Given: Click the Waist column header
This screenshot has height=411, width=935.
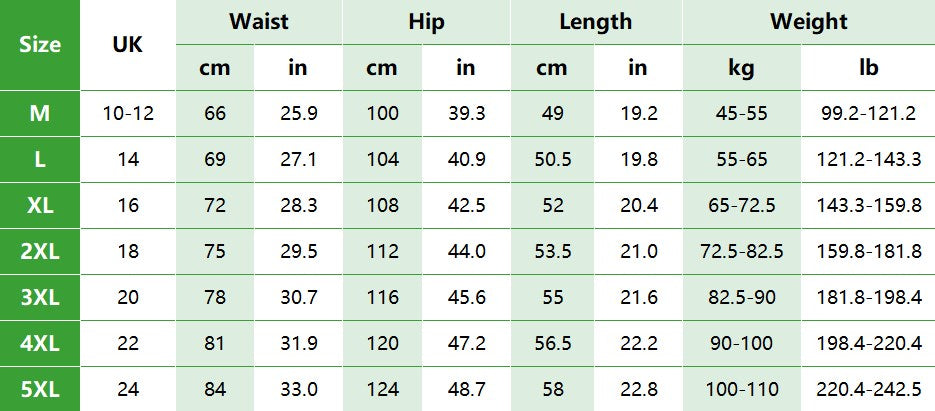Looking at the screenshot, I should (259, 22).
